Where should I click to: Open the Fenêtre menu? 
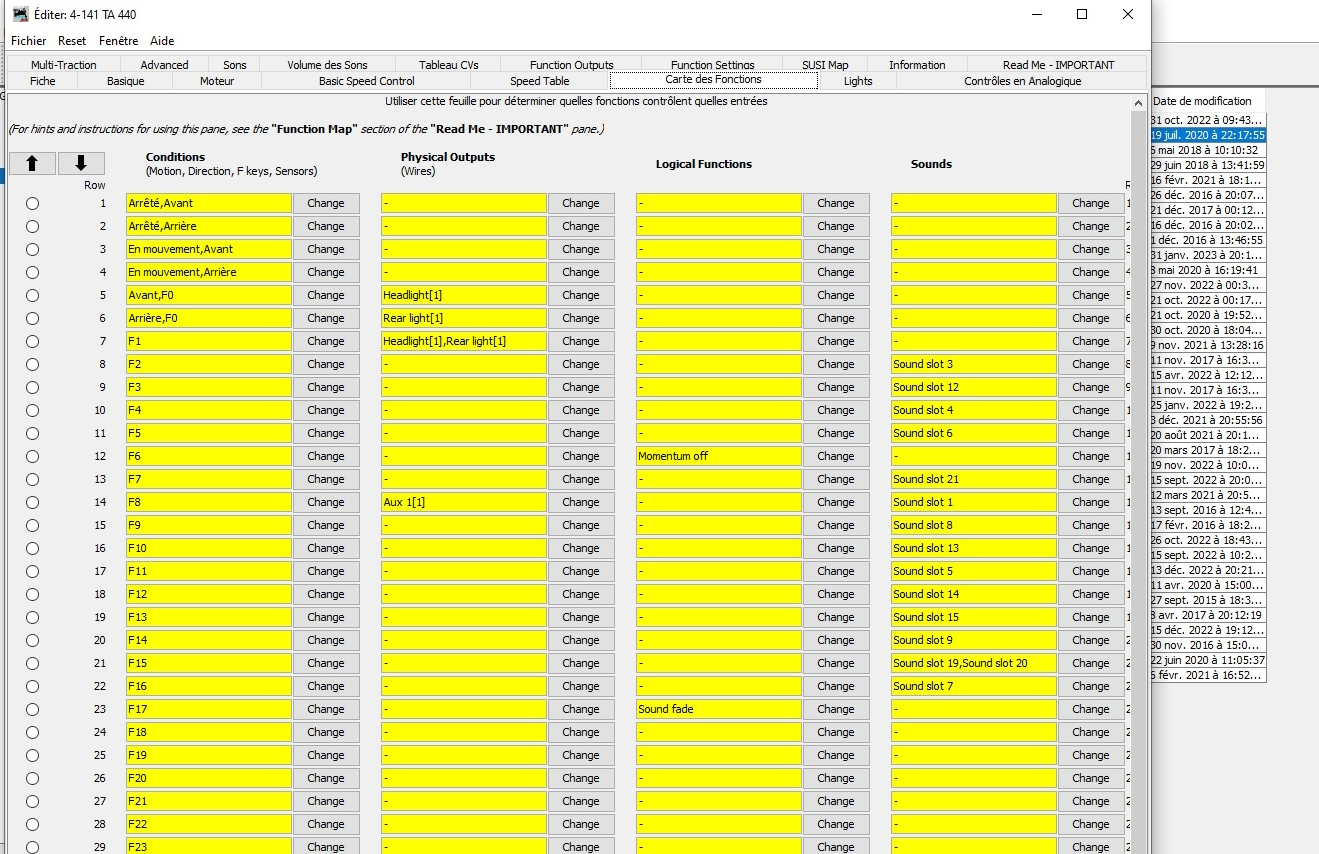118,41
